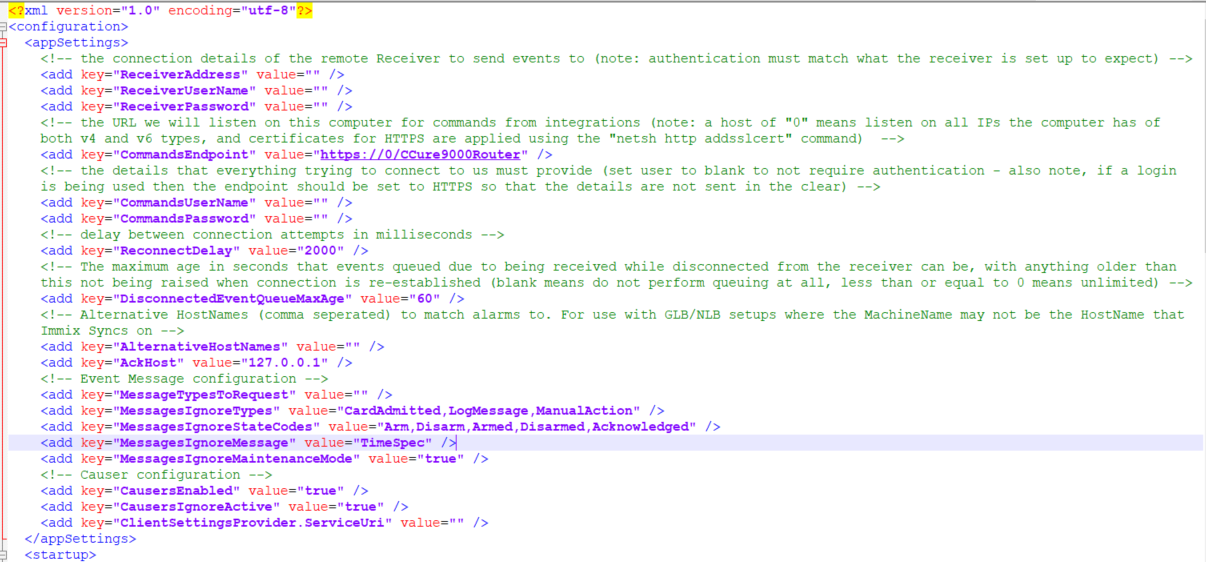
Task: Open the https://0/CCure9000Router link
Action: pos(420,155)
